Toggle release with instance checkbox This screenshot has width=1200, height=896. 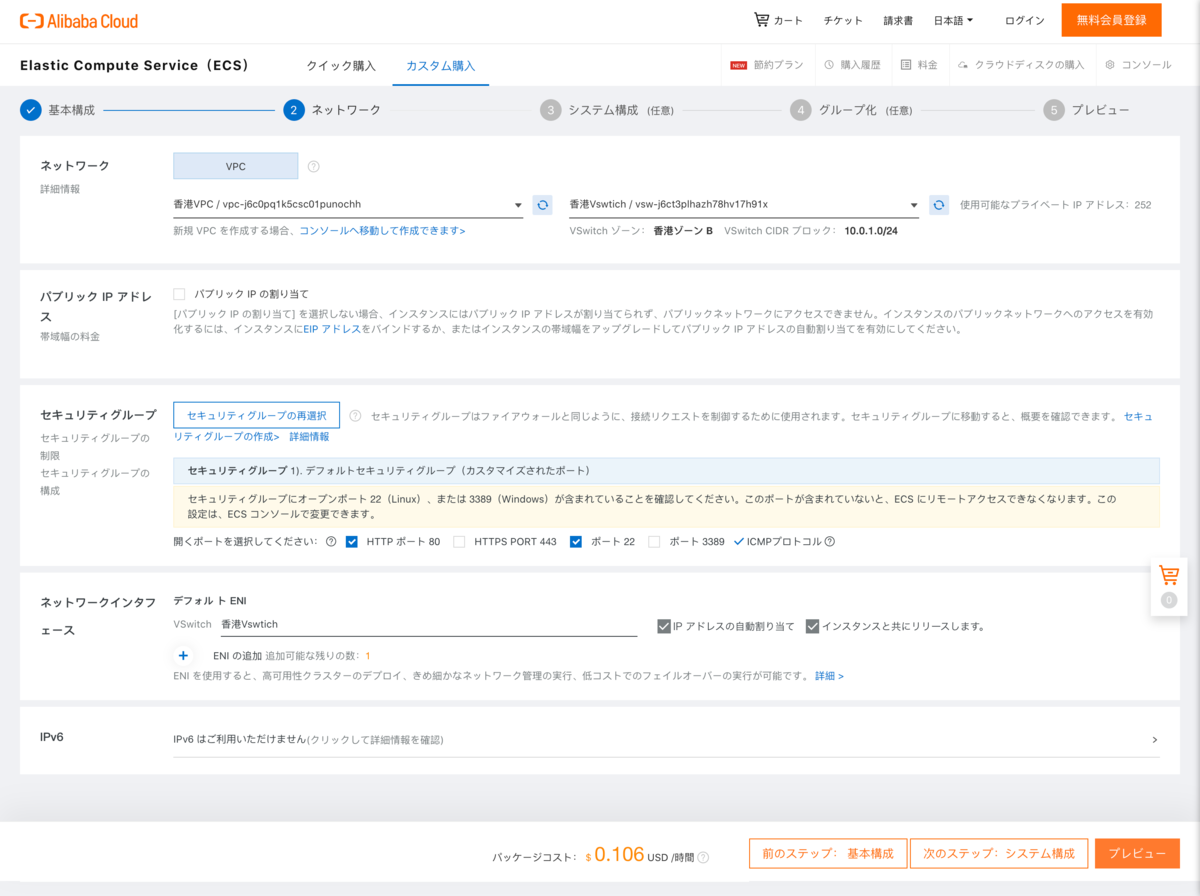(813, 626)
